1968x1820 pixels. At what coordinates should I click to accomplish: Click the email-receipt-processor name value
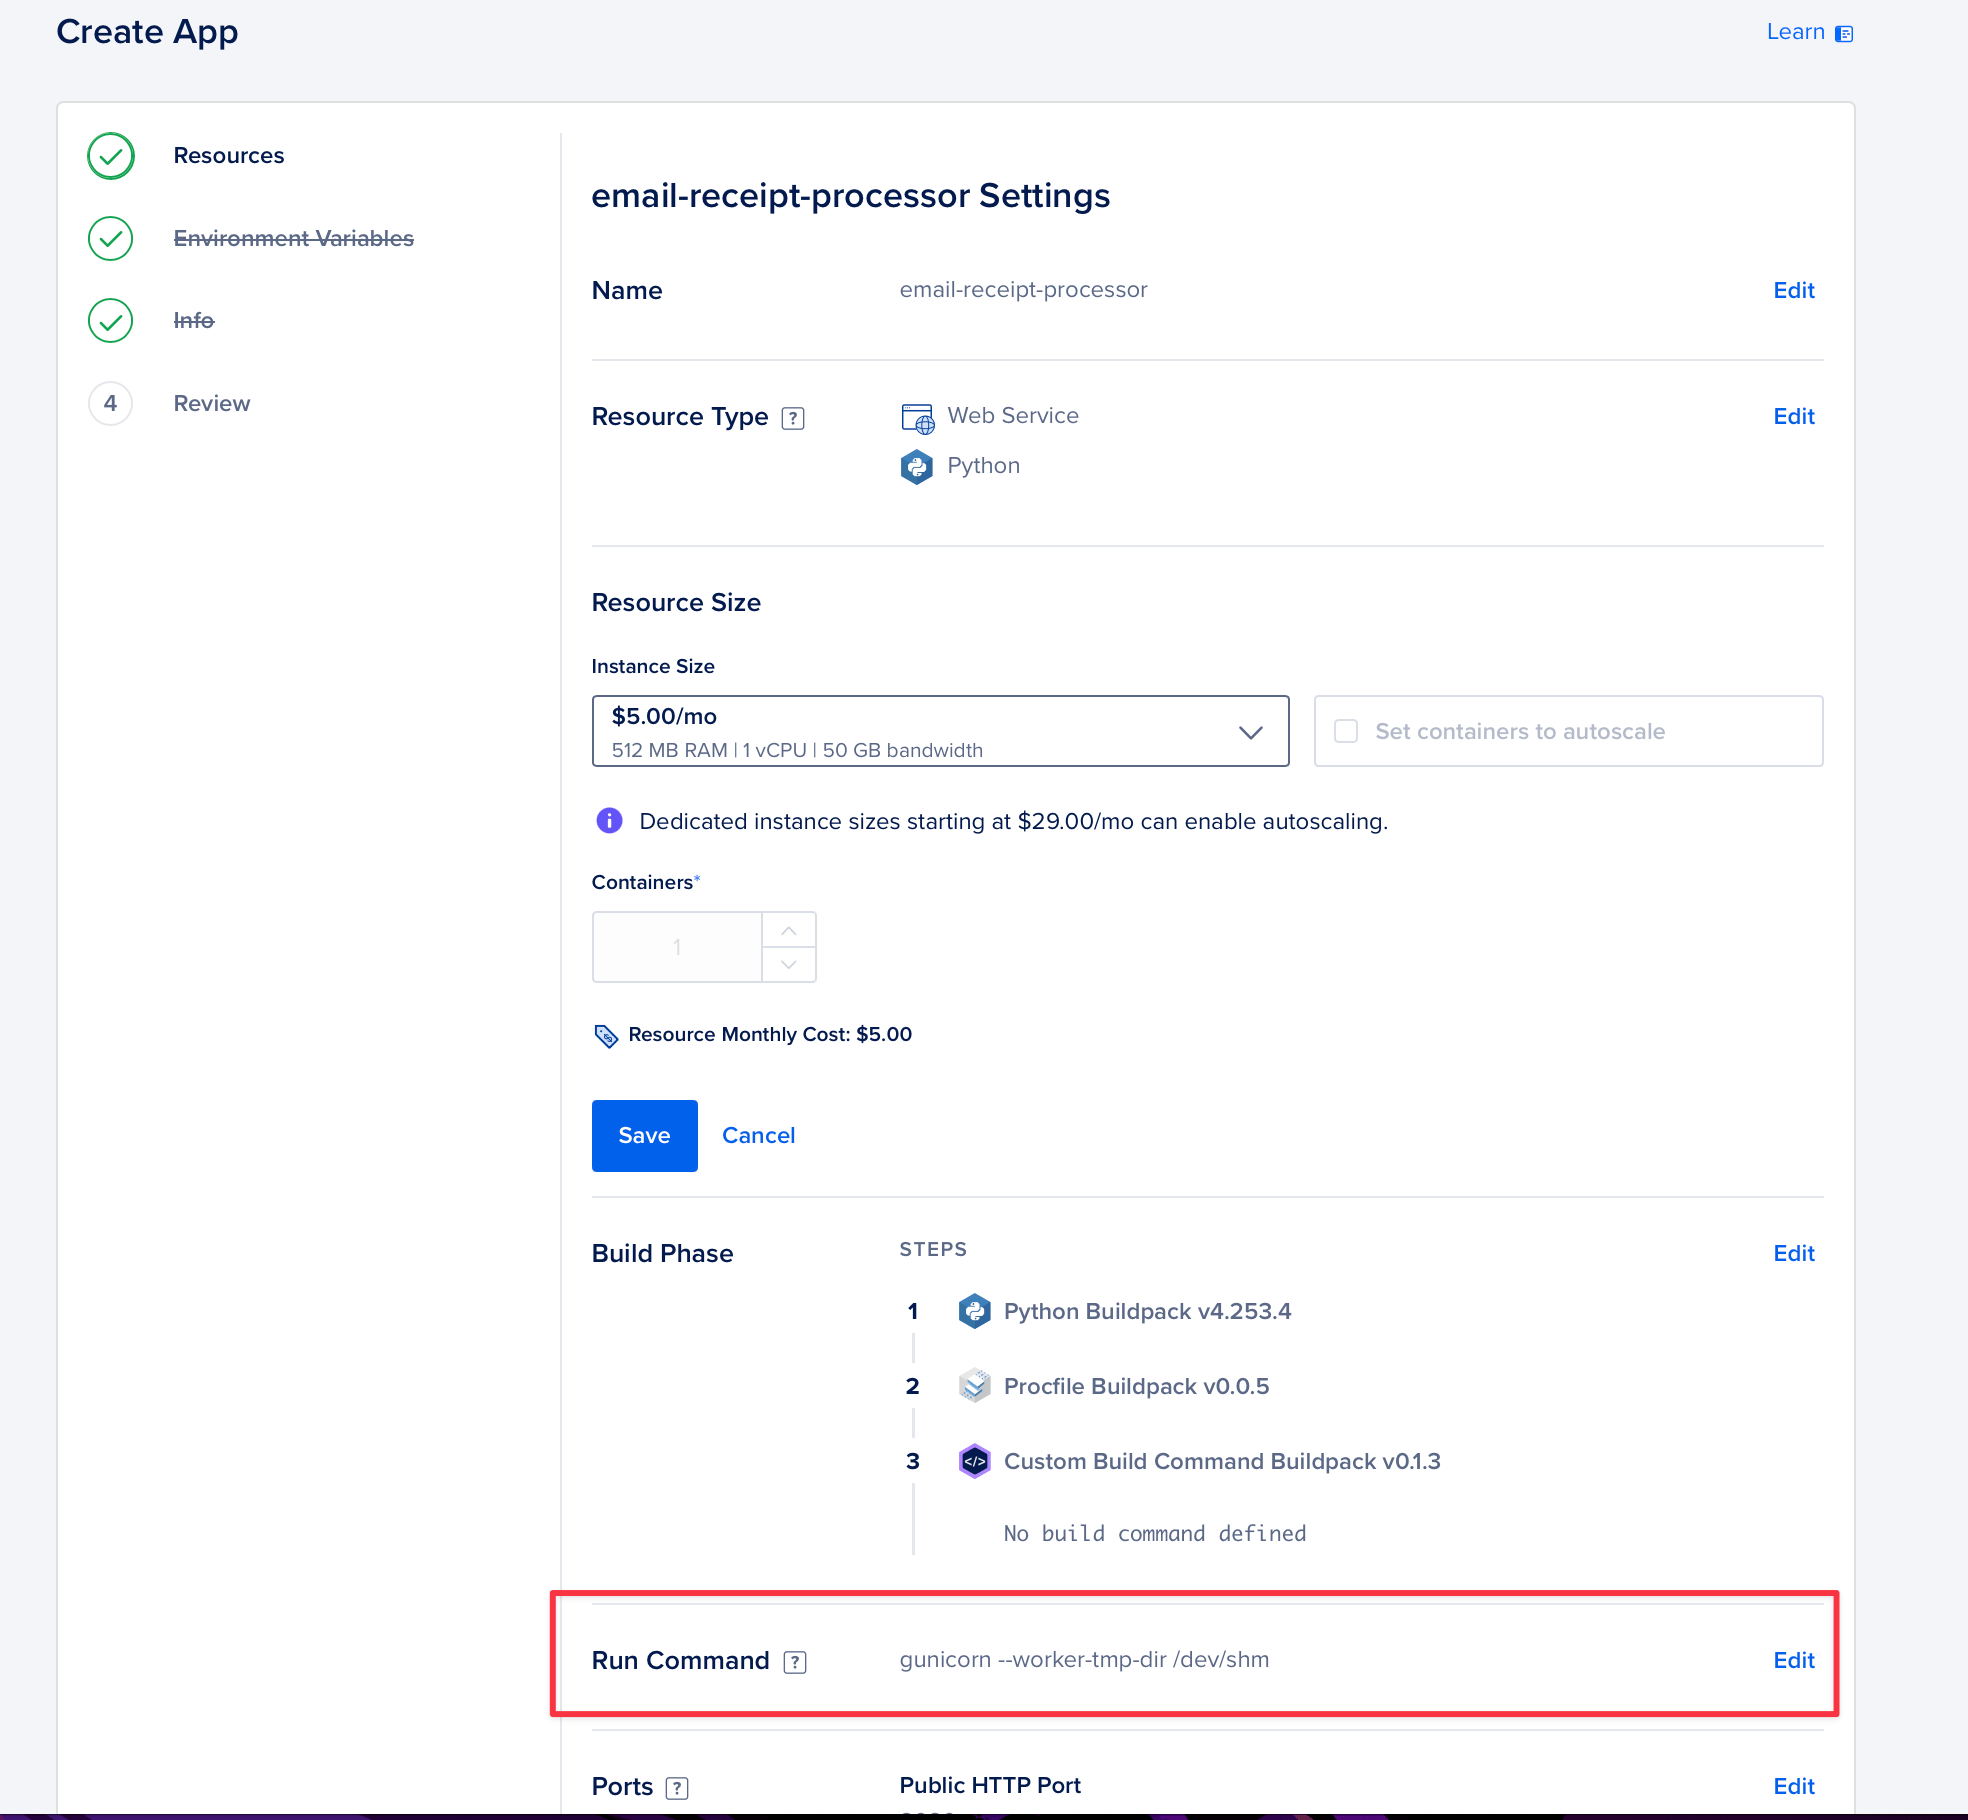(1023, 290)
